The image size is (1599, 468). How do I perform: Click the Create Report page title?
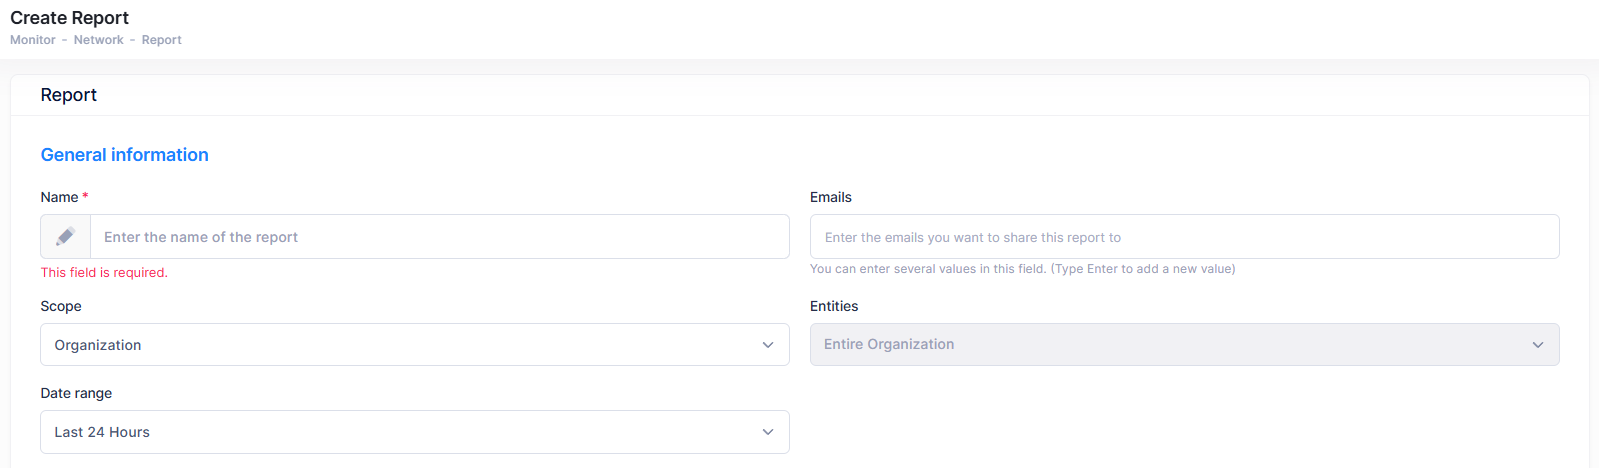click(x=69, y=18)
